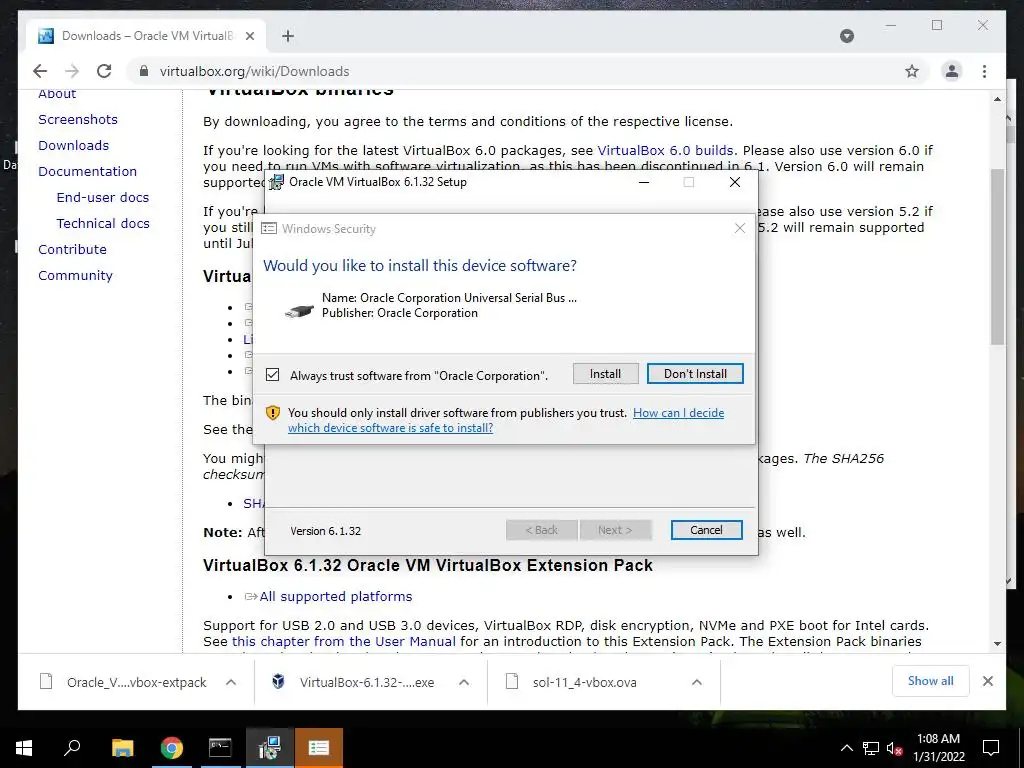Open the Chrome profile avatar
The height and width of the screenshot is (768, 1024).
(x=952, y=71)
